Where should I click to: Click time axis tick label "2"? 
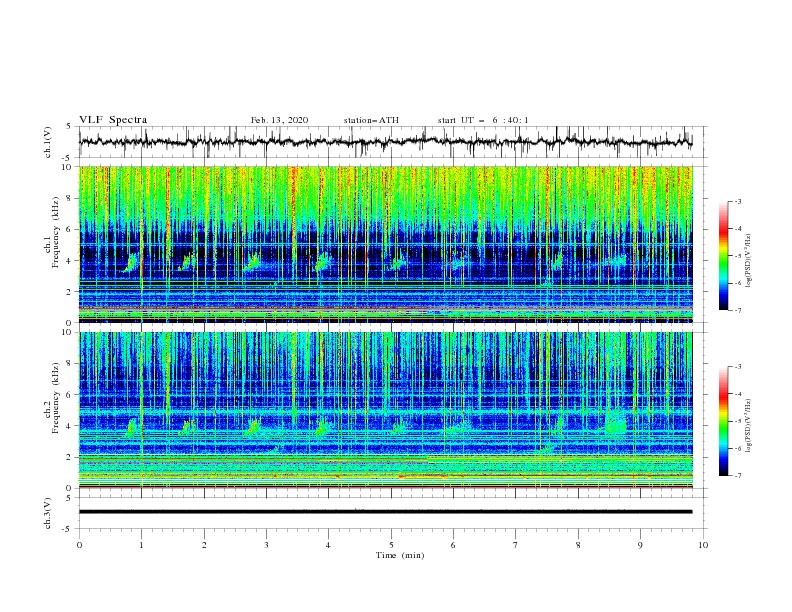204,545
